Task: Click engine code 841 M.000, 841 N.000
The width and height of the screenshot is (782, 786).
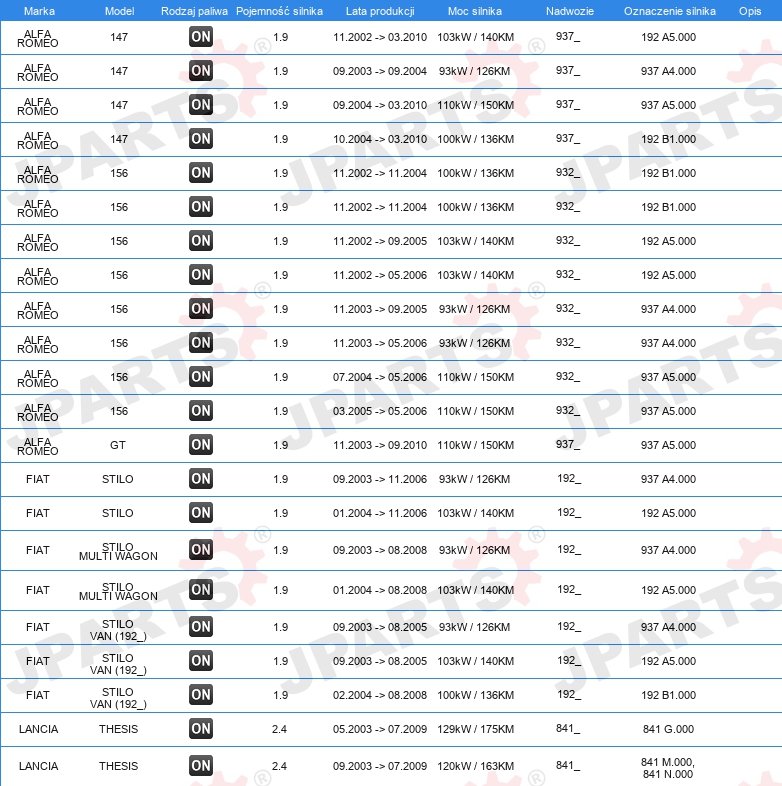Action: click(x=668, y=768)
